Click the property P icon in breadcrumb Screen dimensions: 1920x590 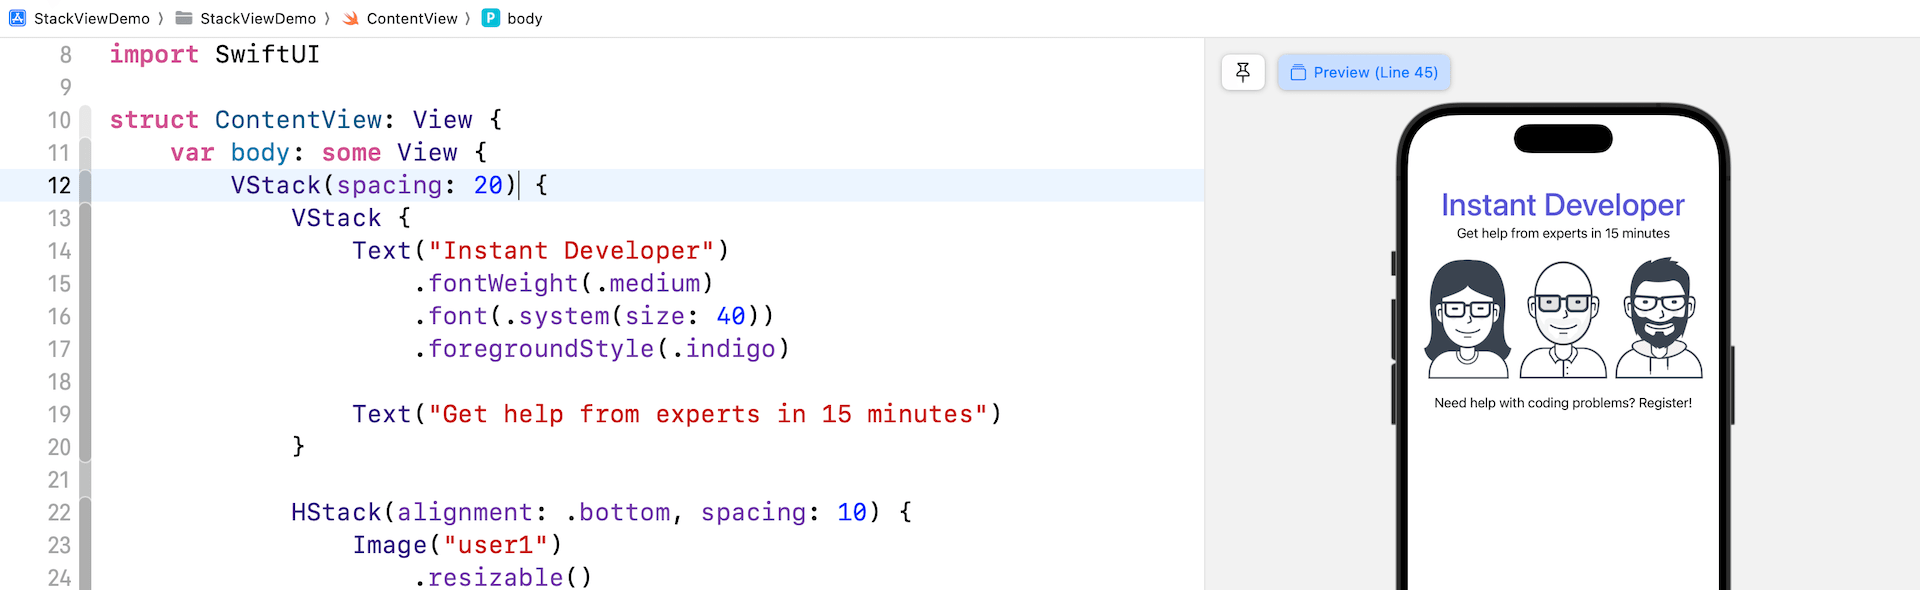[491, 18]
